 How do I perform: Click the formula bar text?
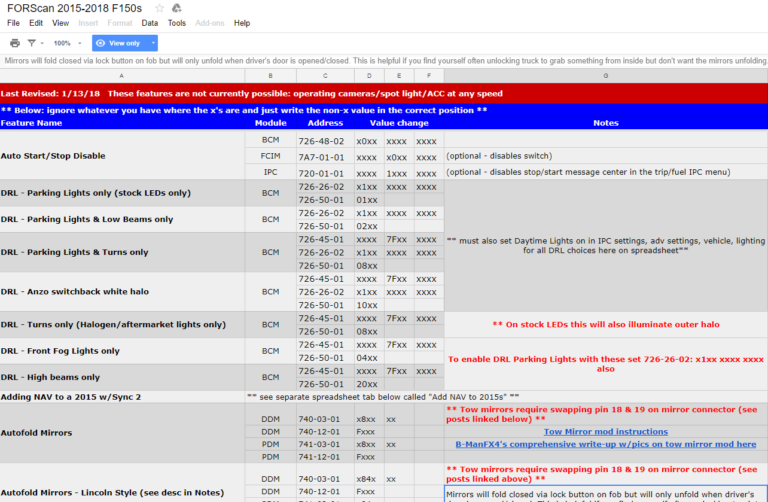point(384,61)
